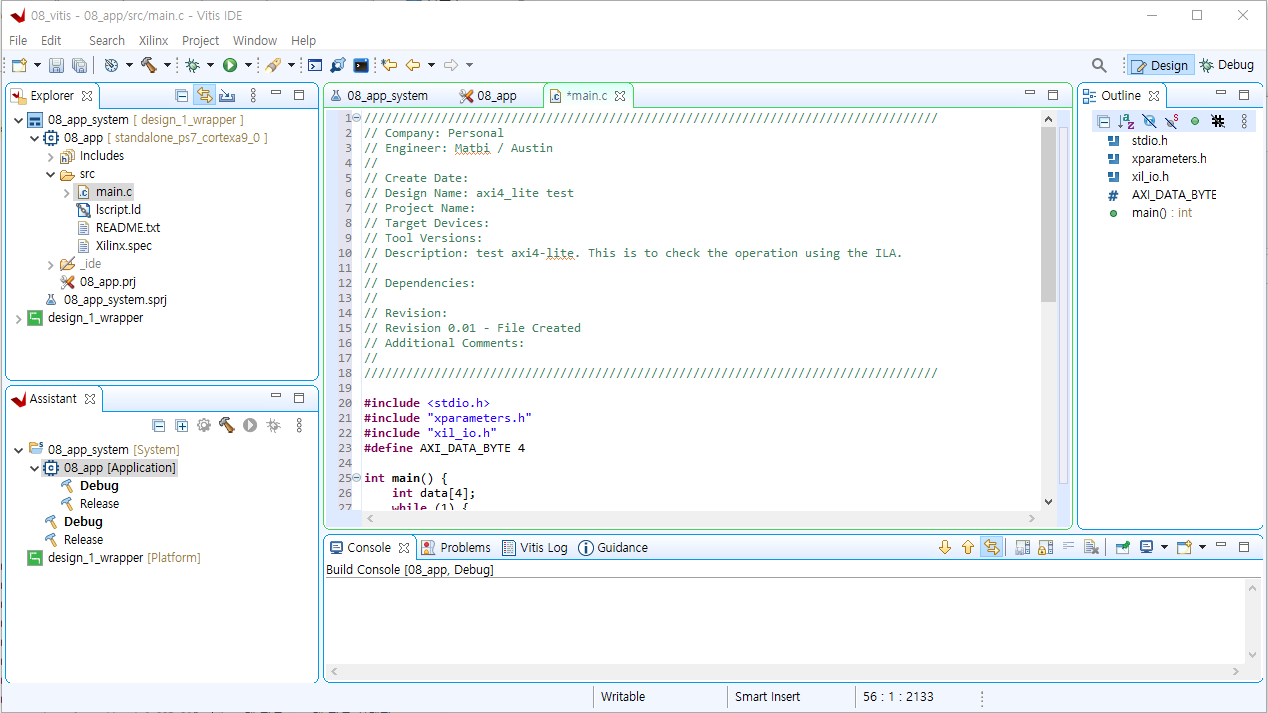
Task: Open dropdown arrow next to Debug bug
Action: (x=210, y=66)
